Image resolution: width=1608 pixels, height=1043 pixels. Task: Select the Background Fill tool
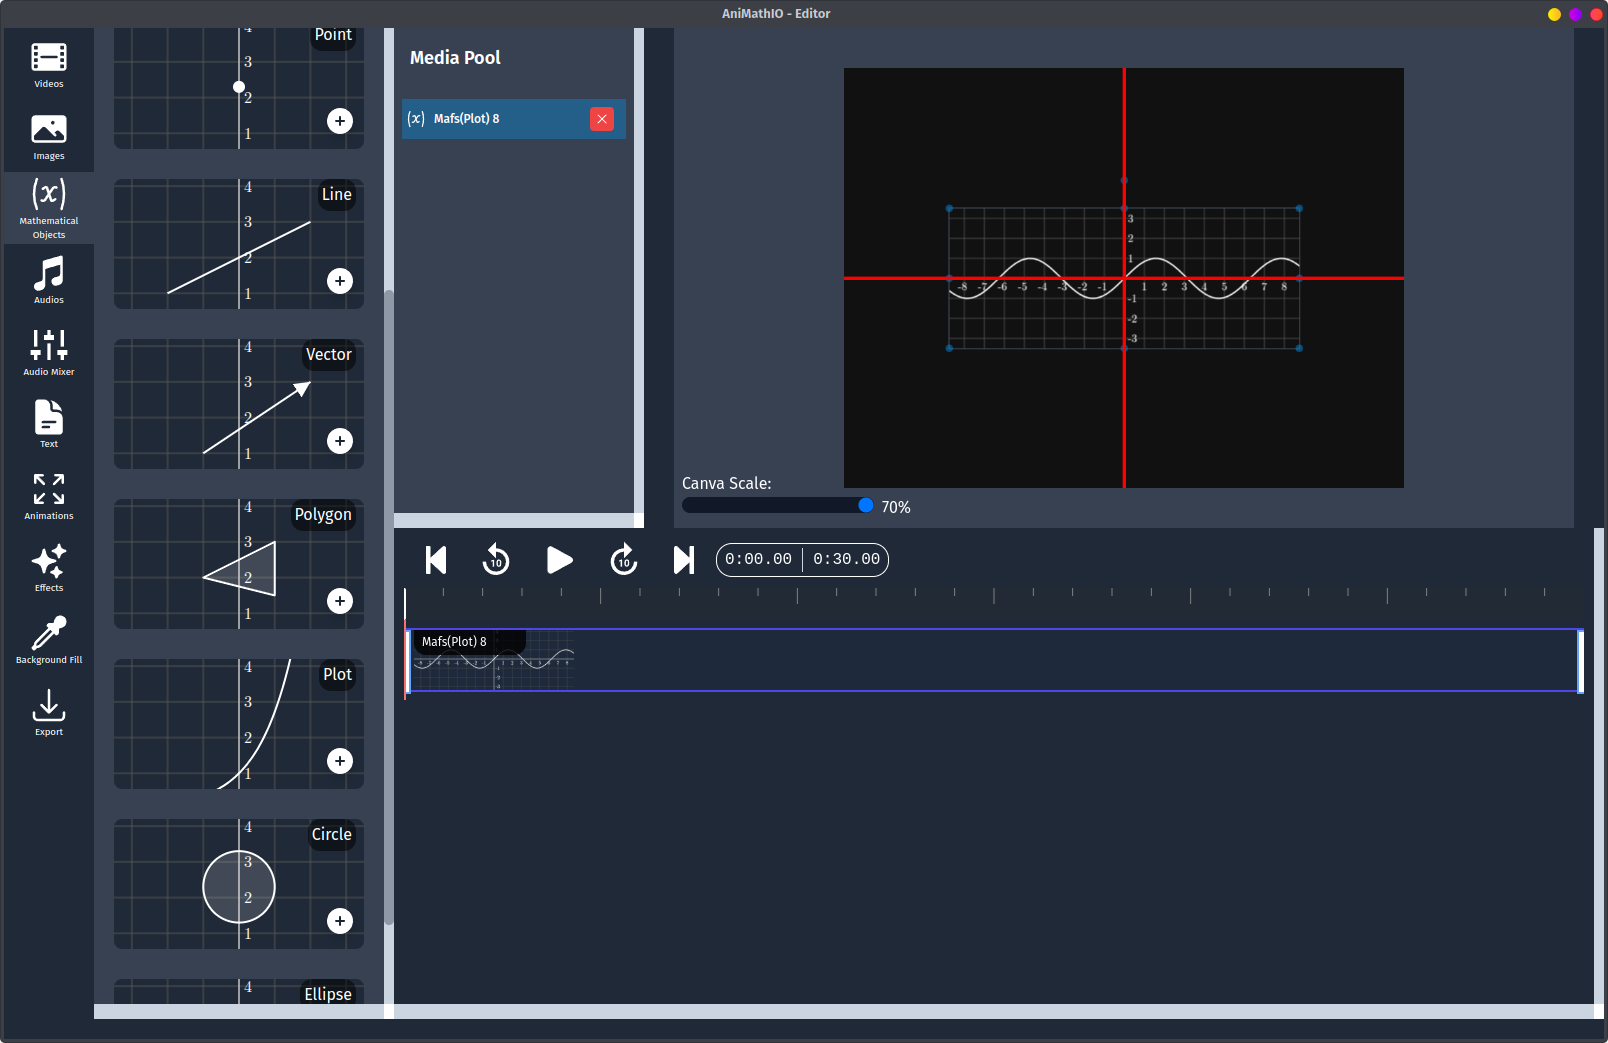point(48,641)
